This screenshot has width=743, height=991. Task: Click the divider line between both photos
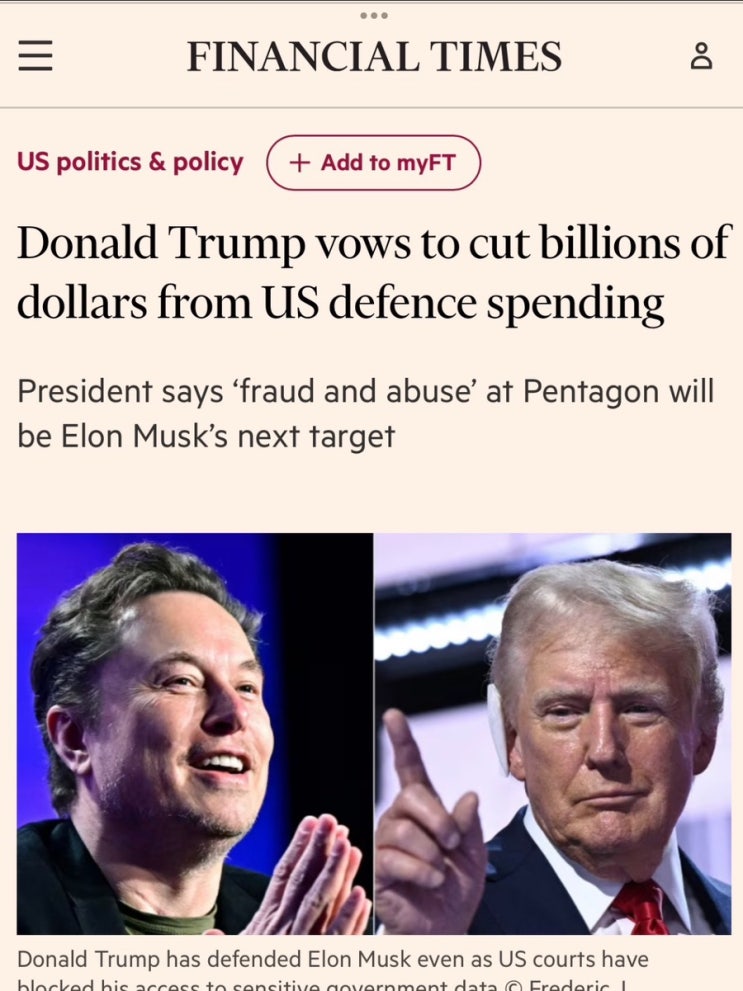pos(374,734)
